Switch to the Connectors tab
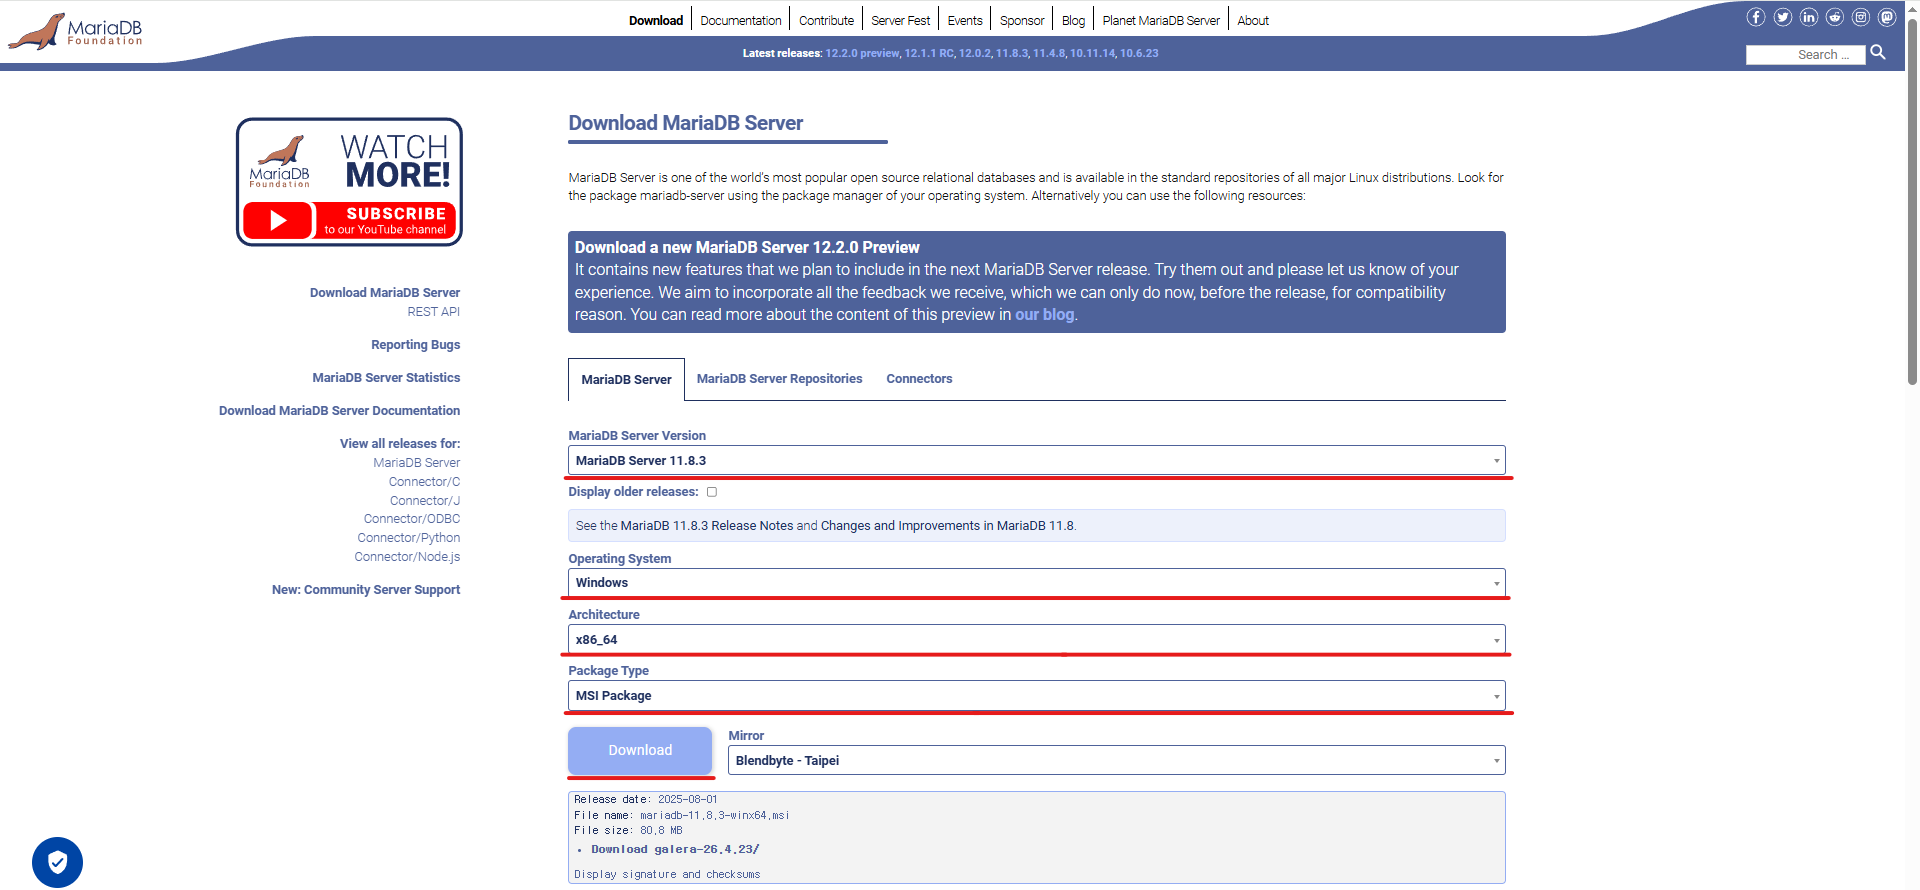1920x890 pixels. [x=919, y=379]
